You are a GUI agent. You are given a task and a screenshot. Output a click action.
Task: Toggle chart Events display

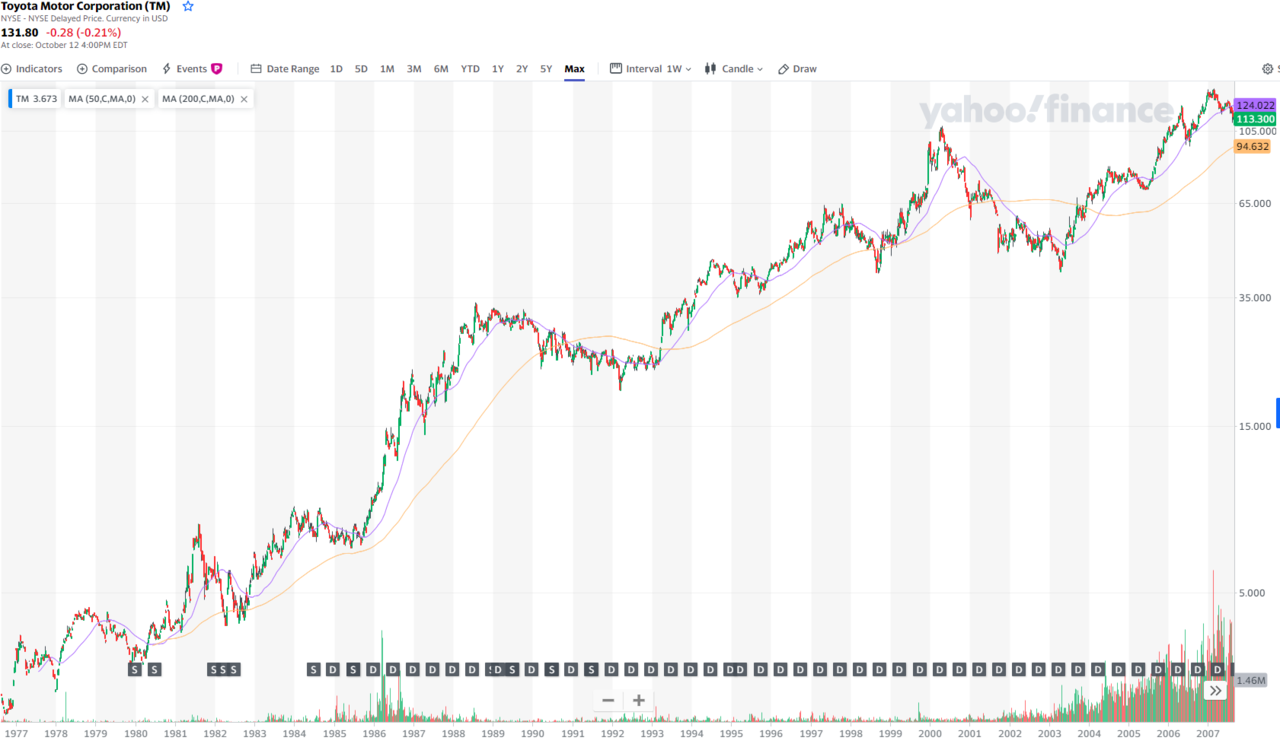click(191, 69)
